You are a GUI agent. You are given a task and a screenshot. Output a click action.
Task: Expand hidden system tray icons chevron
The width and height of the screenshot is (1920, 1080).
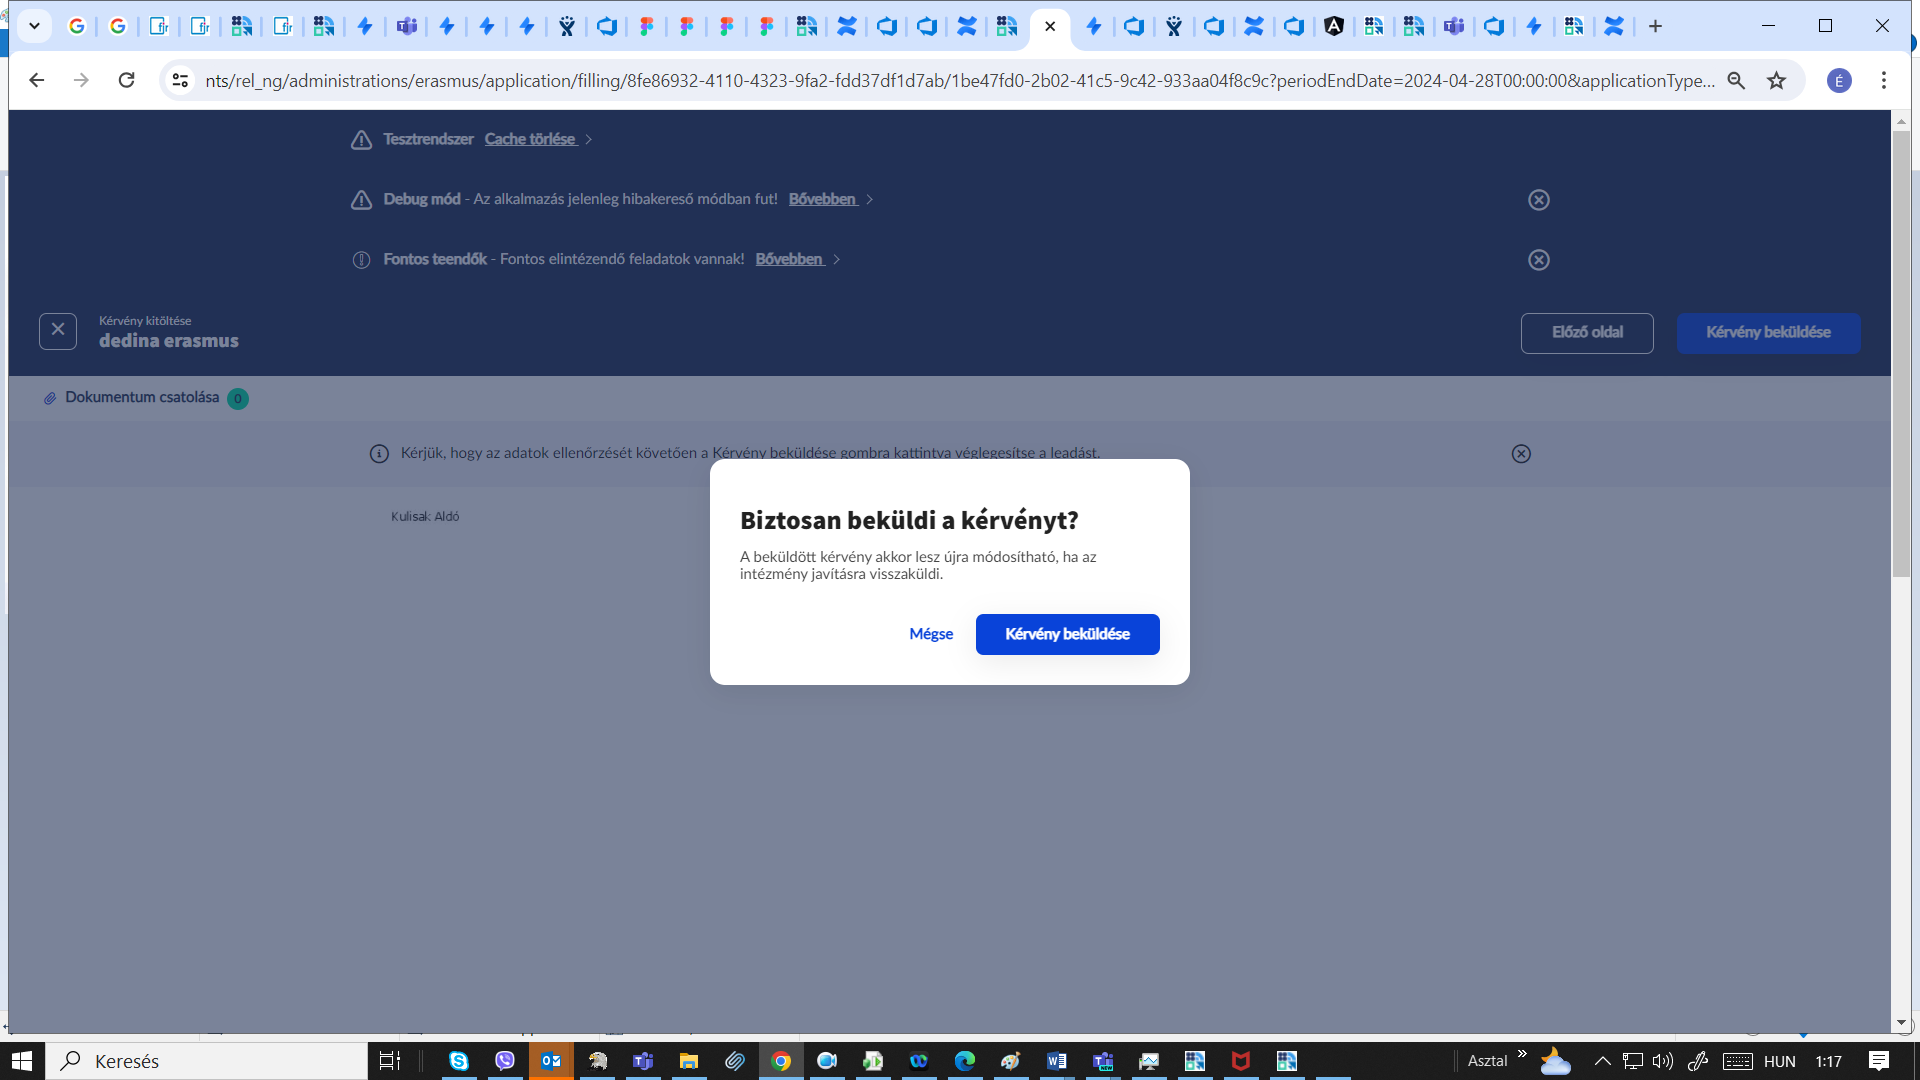(x=1602, y=1061)
